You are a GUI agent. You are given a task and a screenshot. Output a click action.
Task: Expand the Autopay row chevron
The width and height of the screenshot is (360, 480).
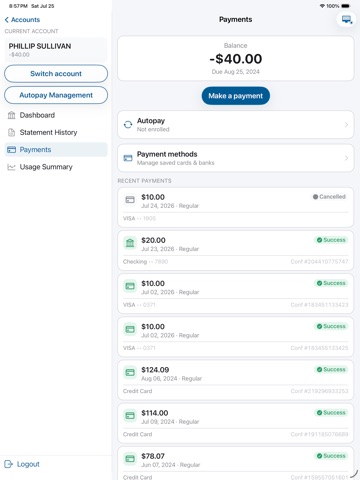pos(346,125)
